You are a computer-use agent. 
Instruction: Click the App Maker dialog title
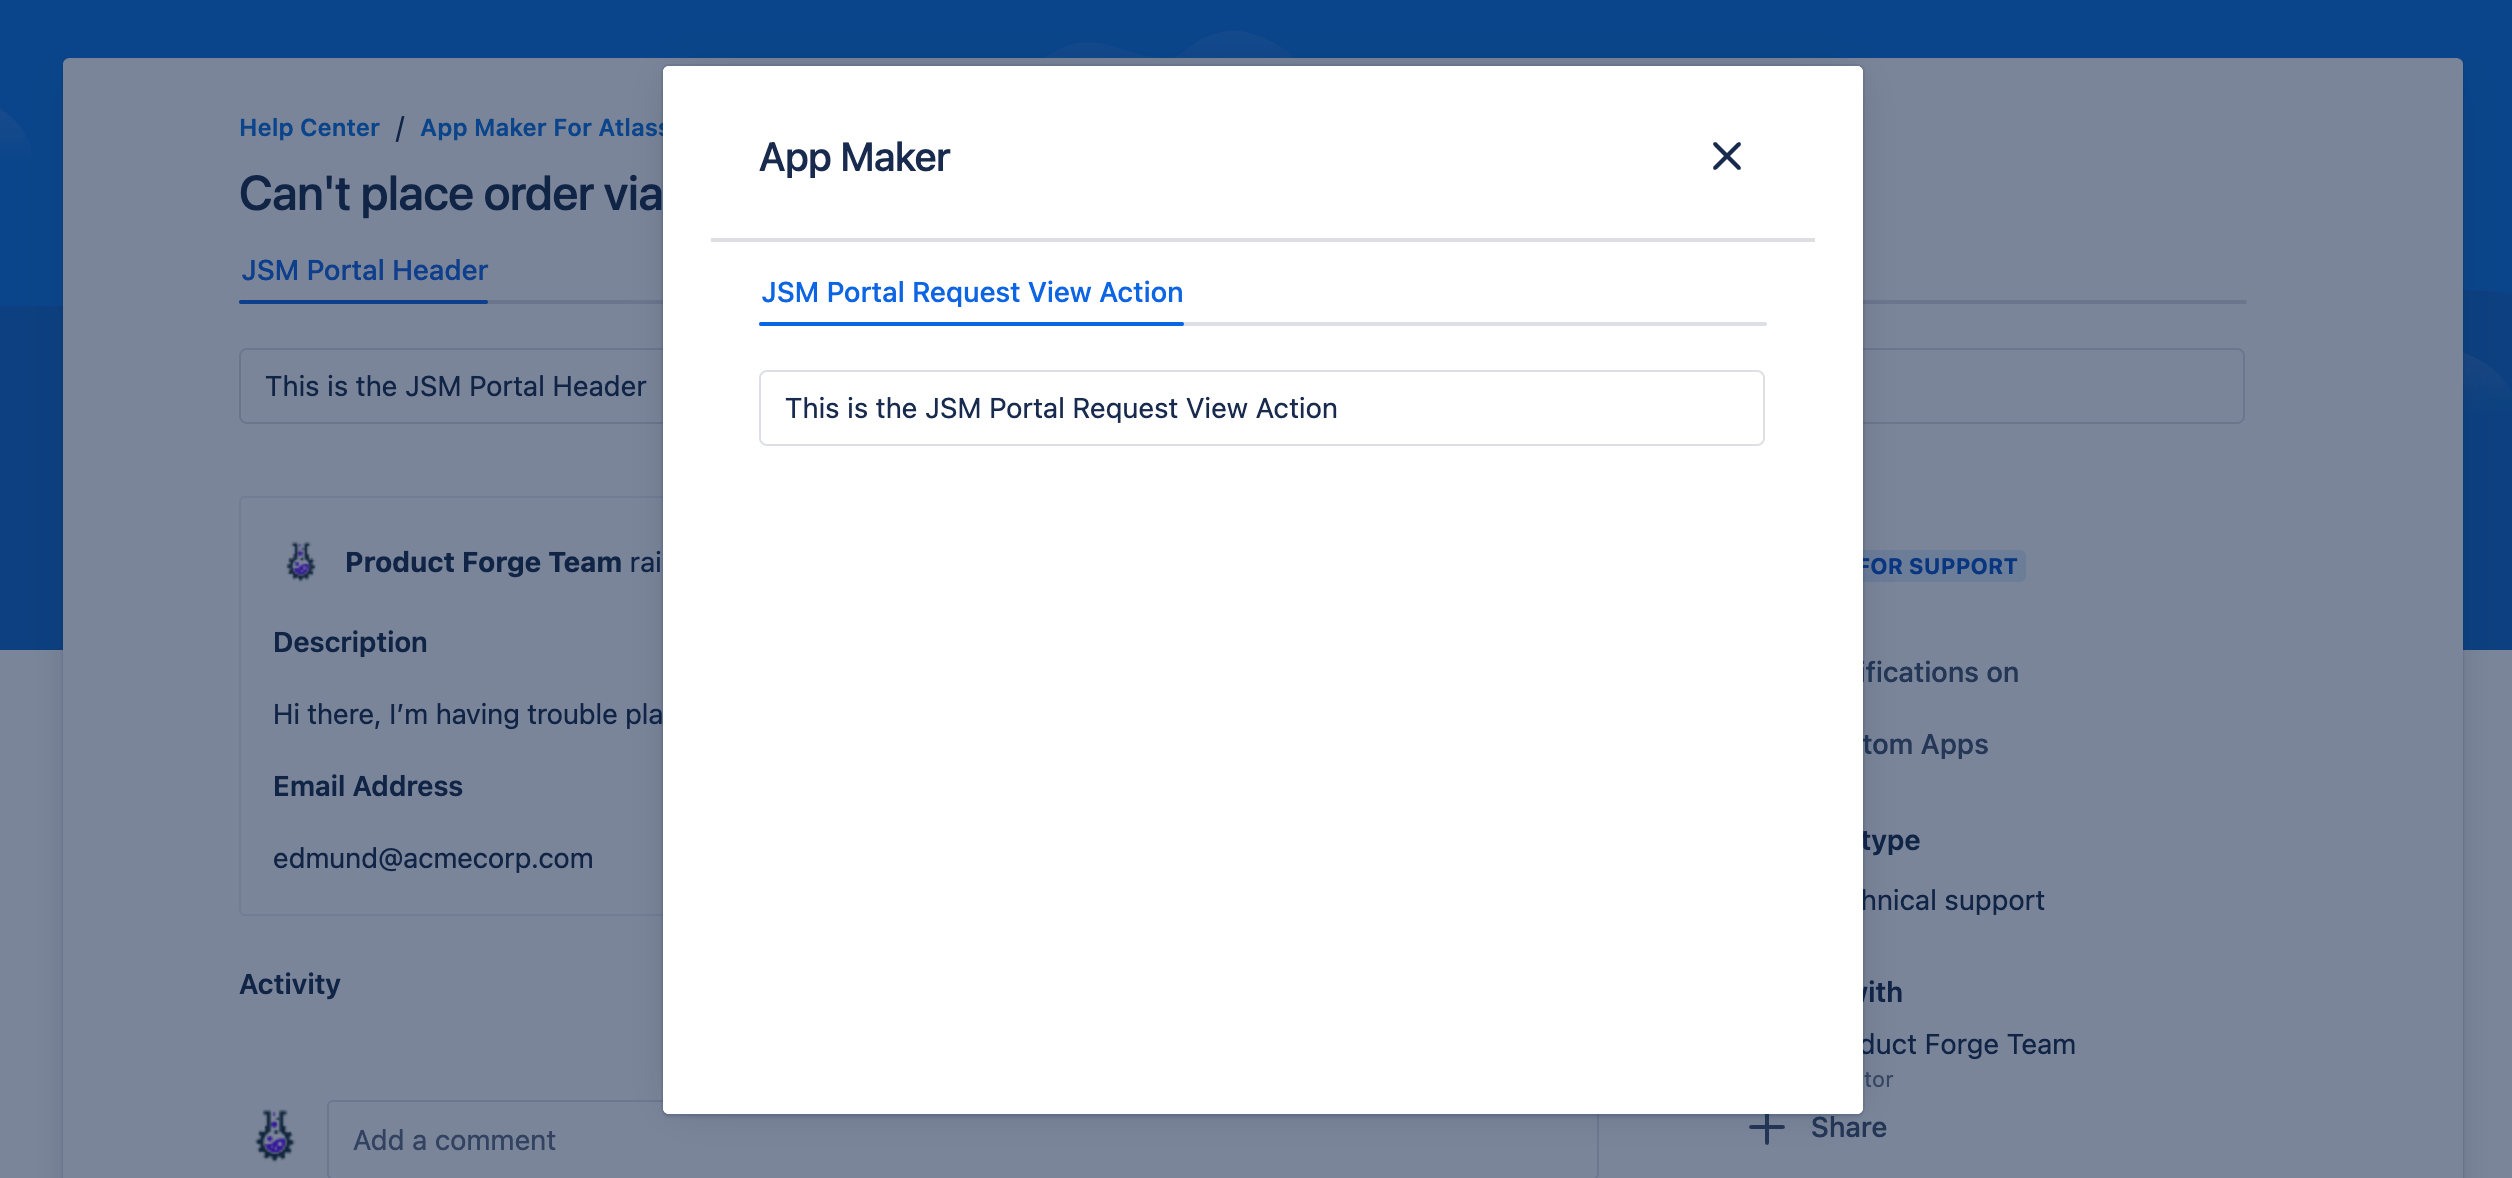point(854,157)
